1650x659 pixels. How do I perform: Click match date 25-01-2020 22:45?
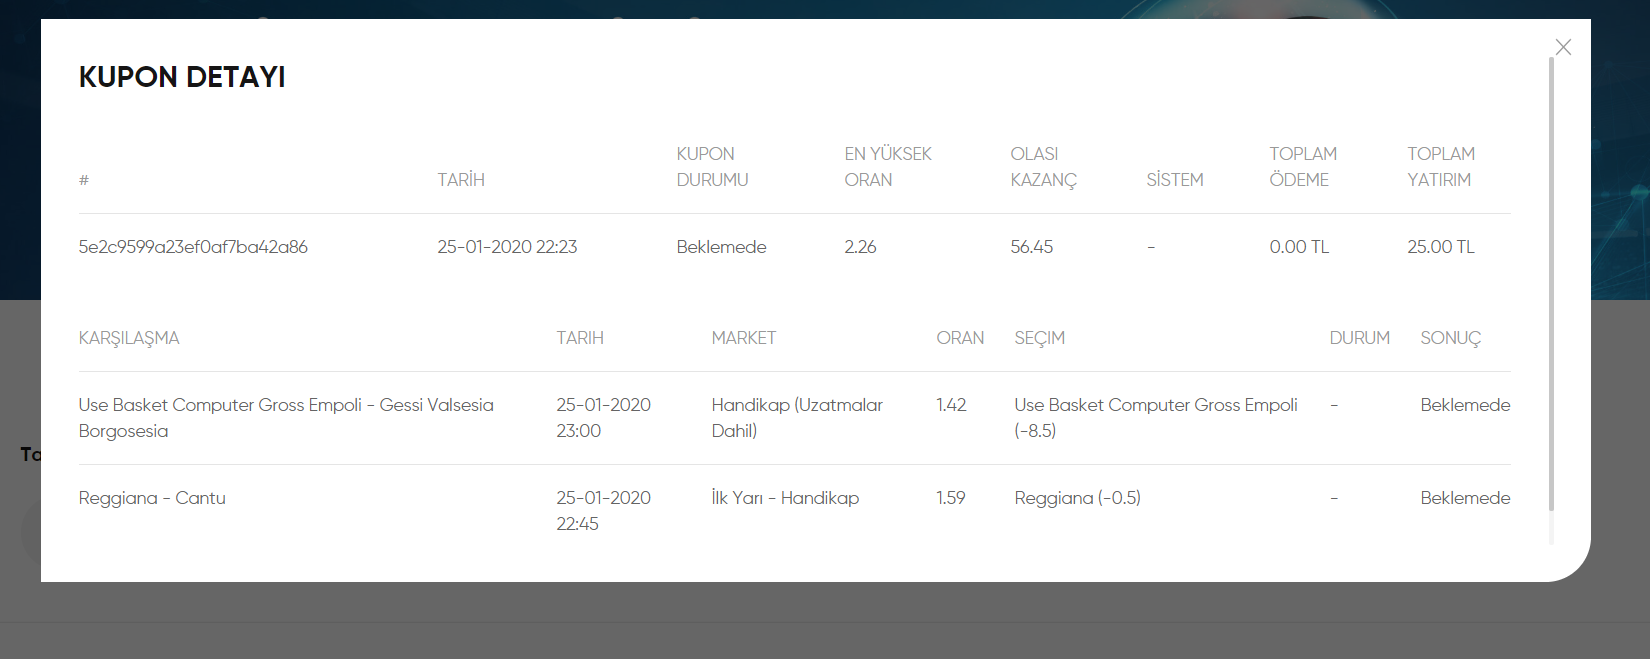(603, 511)
